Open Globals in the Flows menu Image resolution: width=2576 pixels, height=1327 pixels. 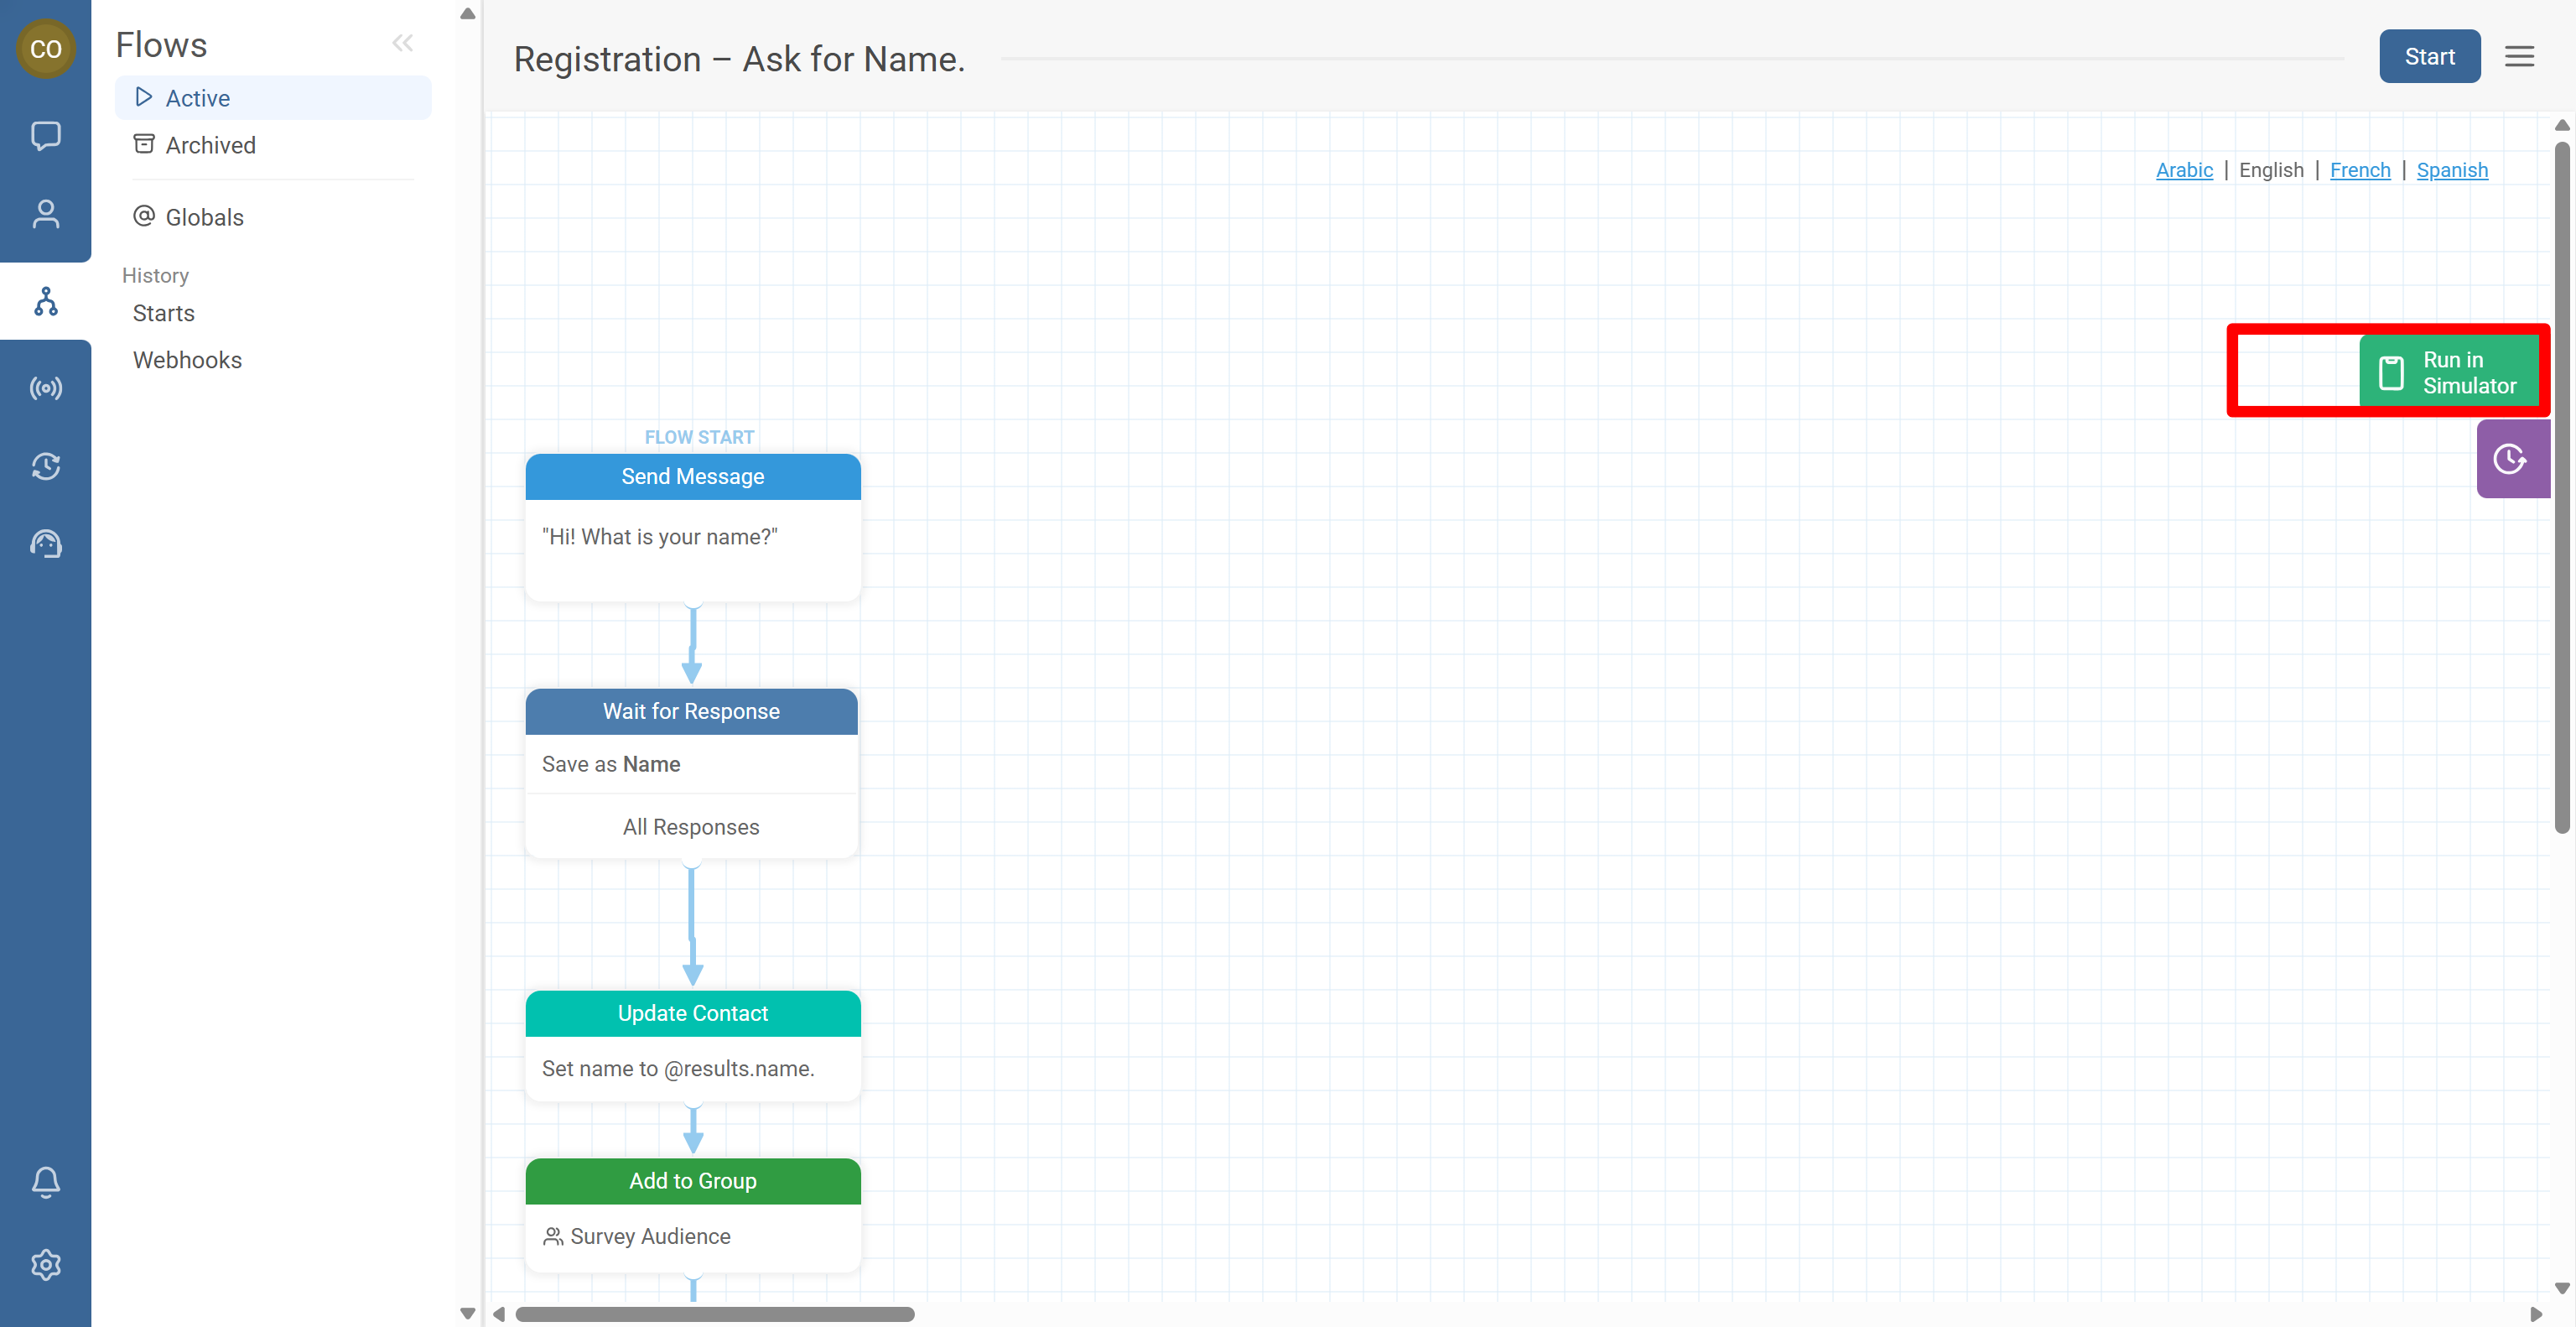click(x=204, y=217)
